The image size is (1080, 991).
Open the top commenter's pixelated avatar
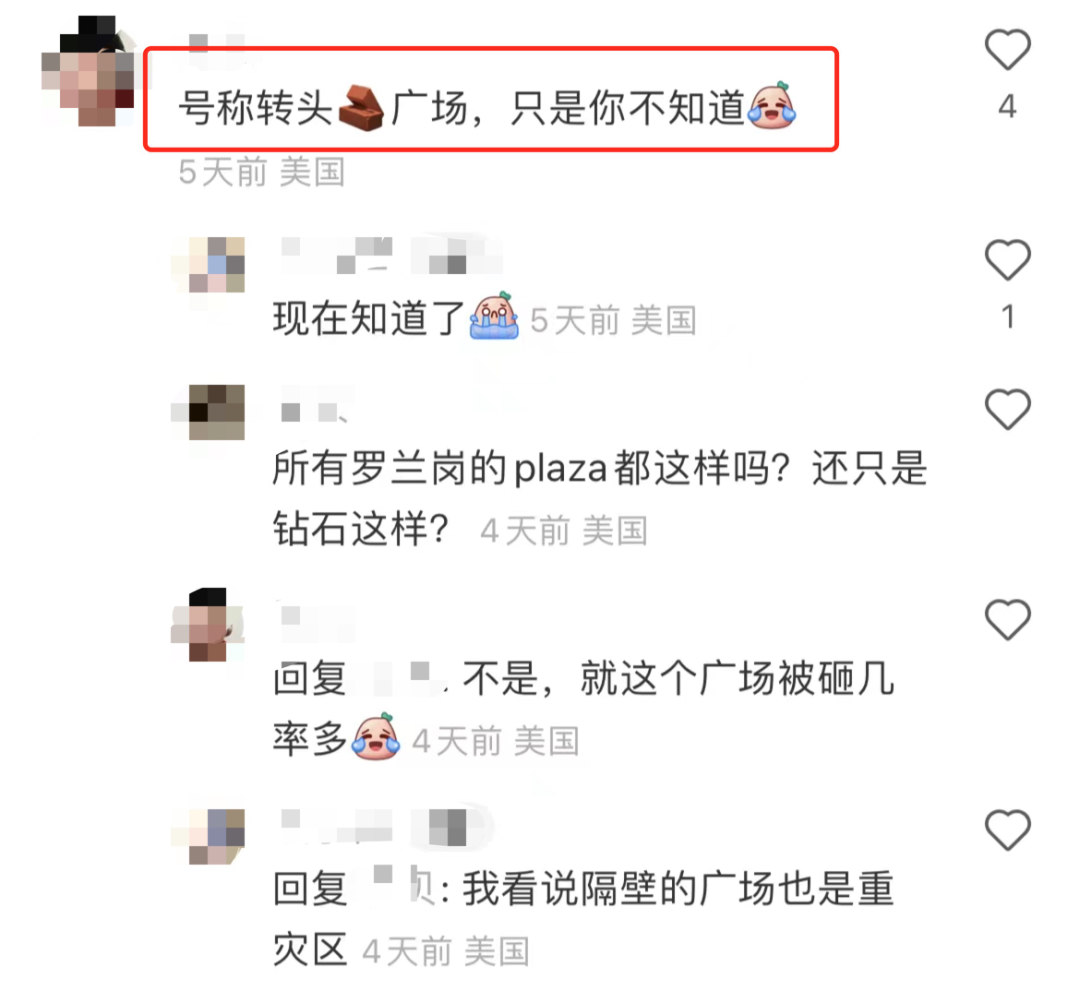[x=88, y=71]
